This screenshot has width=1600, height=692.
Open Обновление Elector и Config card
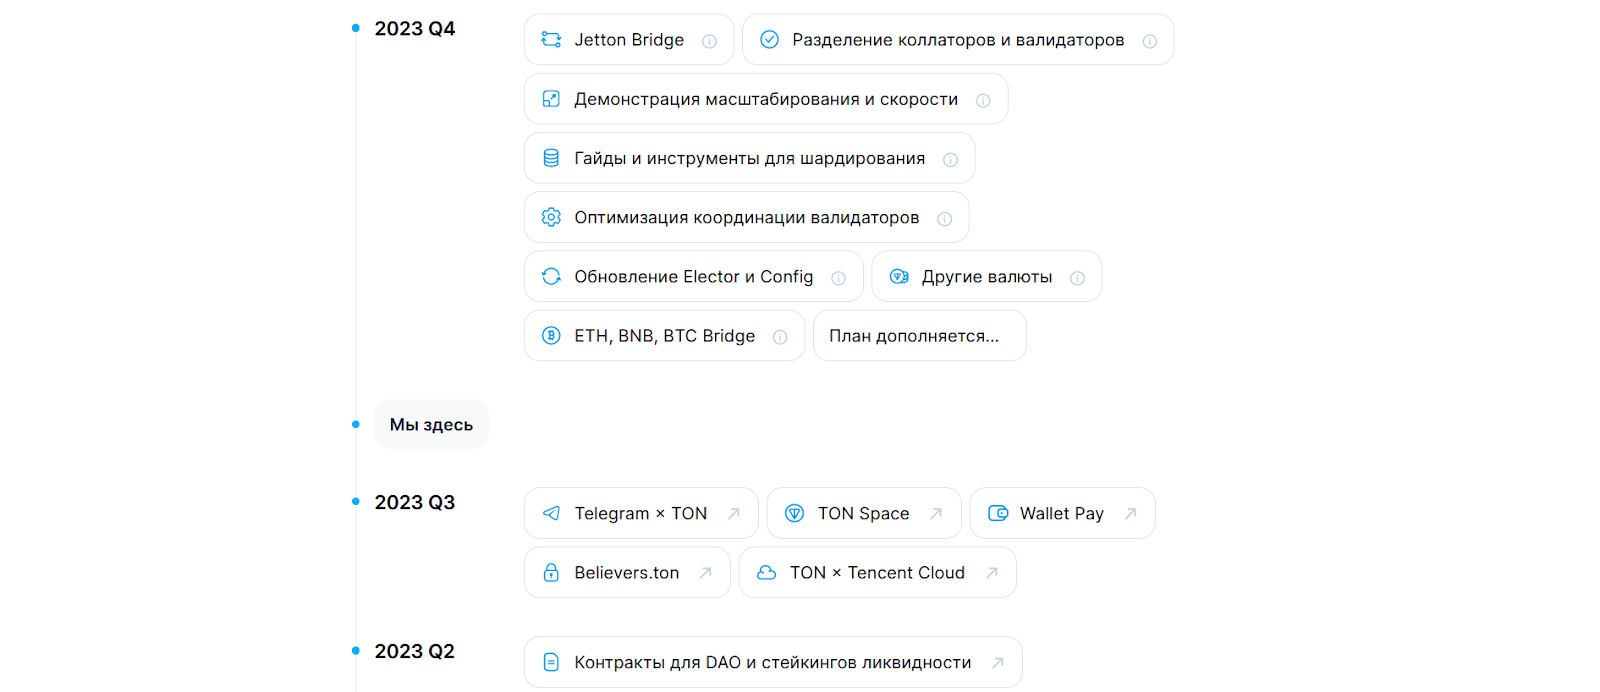pos(694,276)
